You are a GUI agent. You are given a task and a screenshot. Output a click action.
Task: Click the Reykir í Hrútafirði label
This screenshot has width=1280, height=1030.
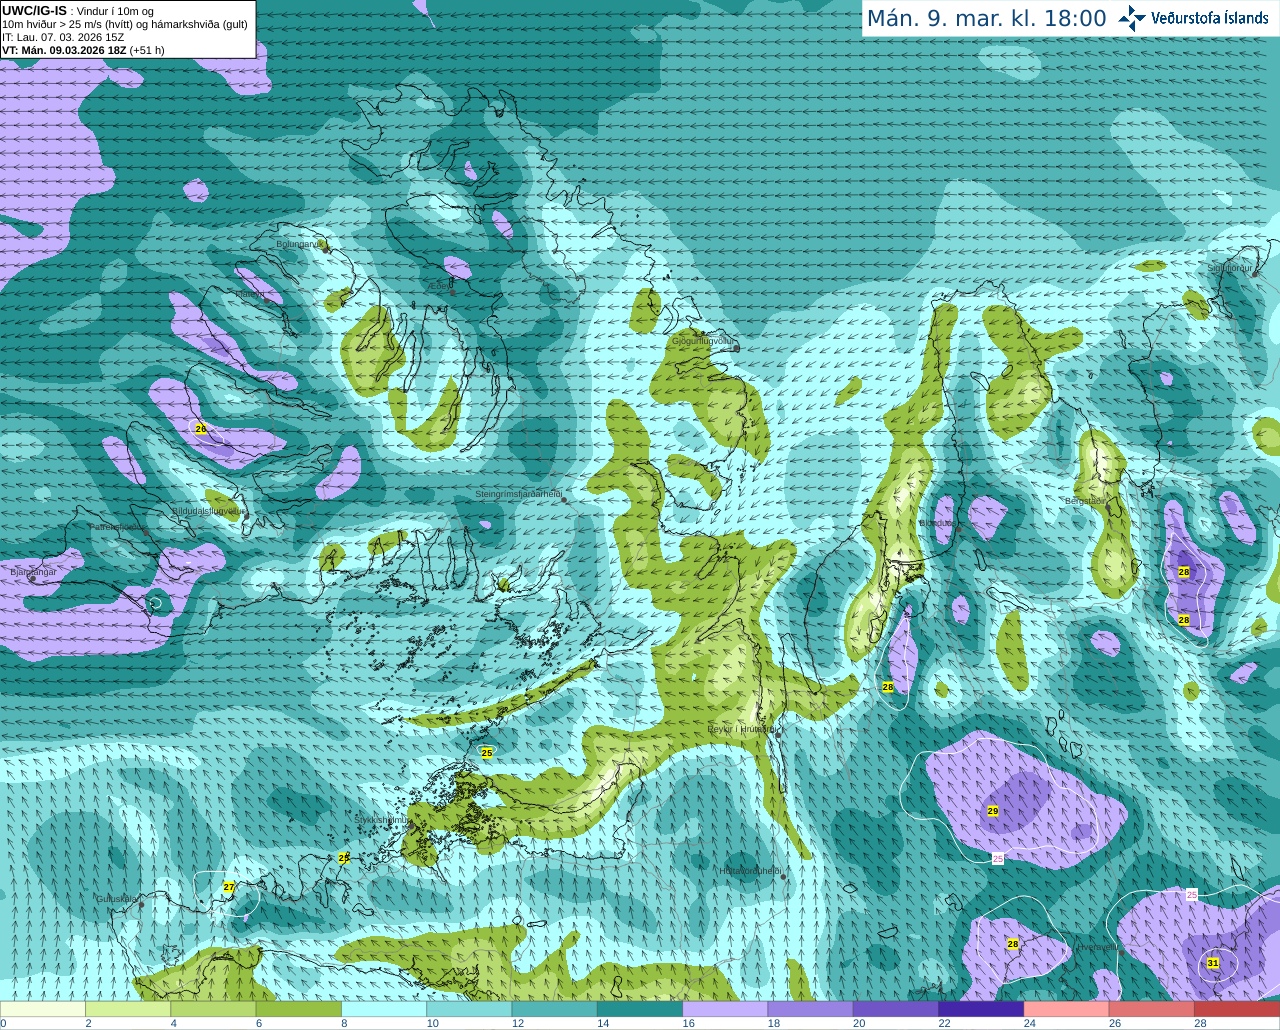(741, 729)
